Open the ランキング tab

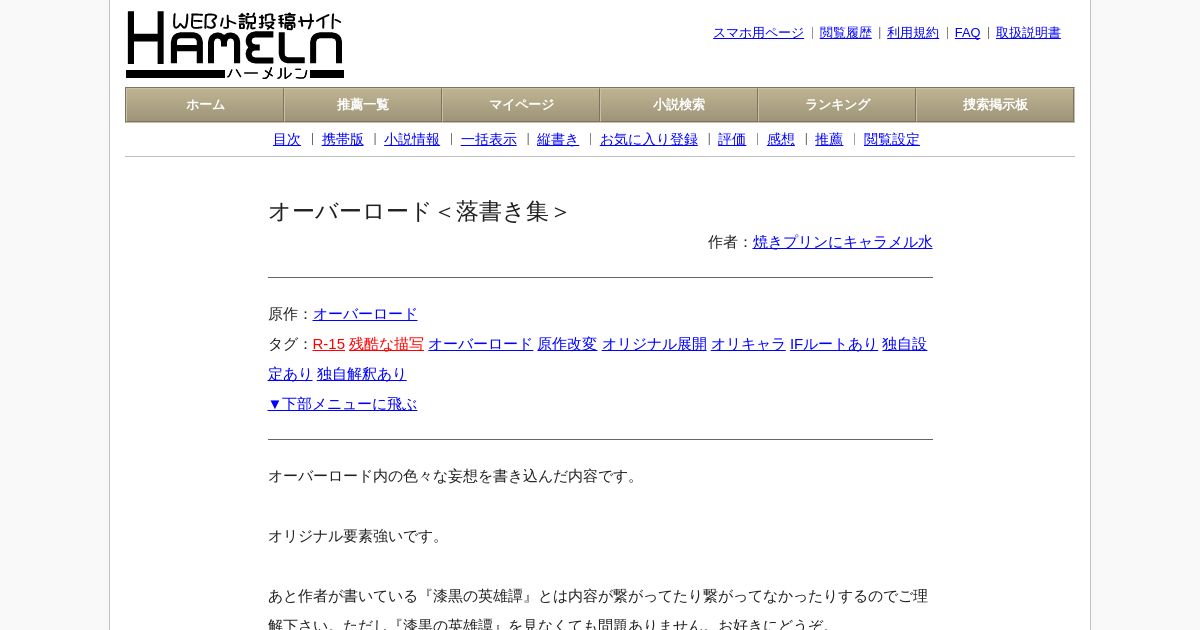pos(837,105)
